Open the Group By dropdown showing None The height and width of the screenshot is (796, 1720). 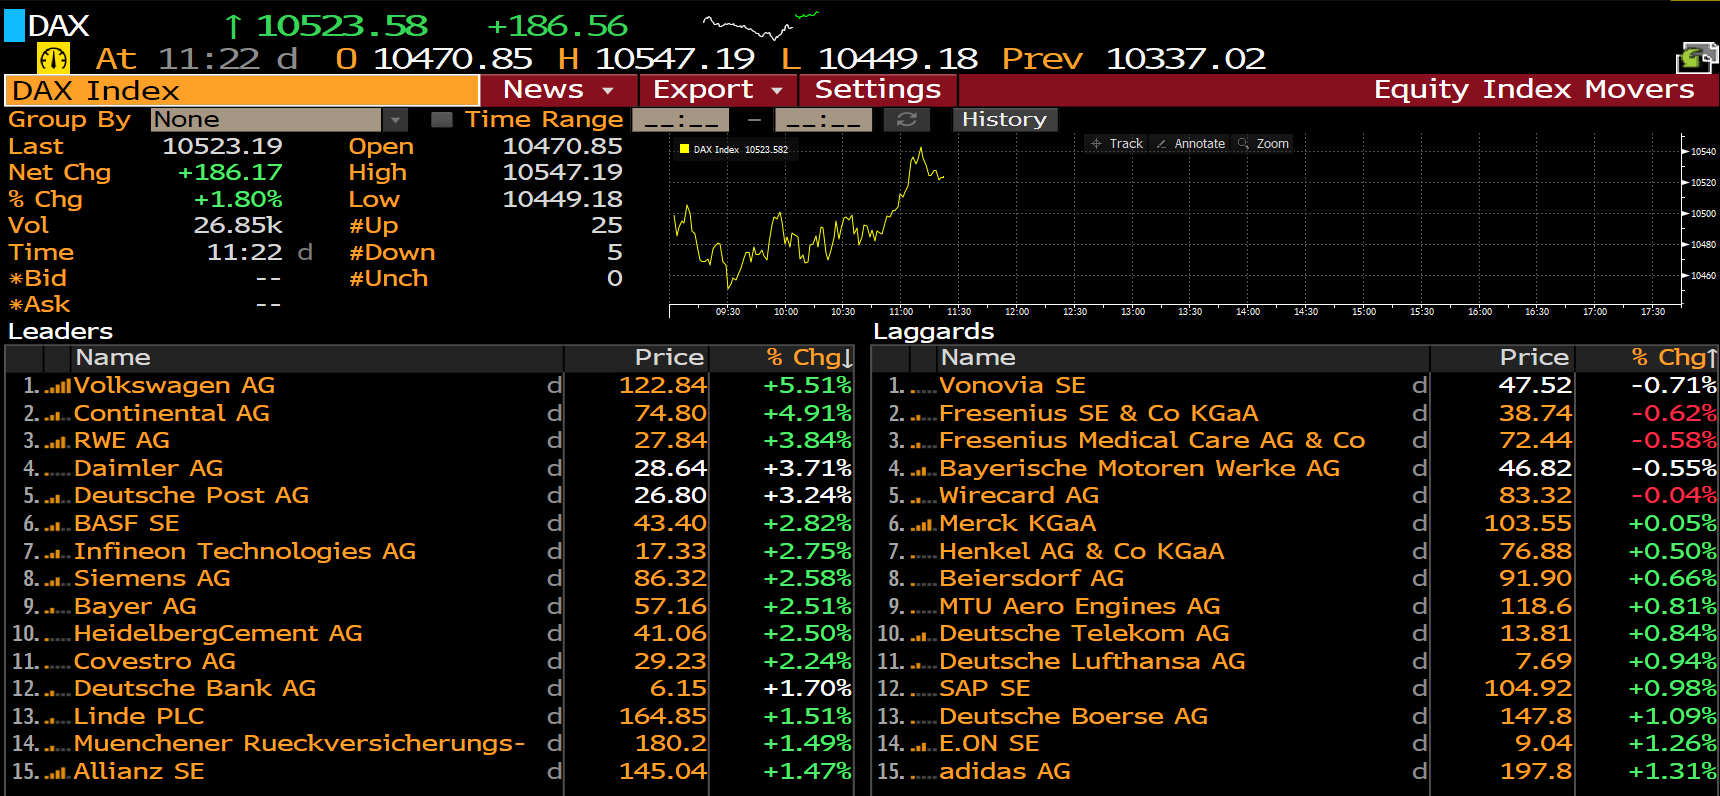280,120
